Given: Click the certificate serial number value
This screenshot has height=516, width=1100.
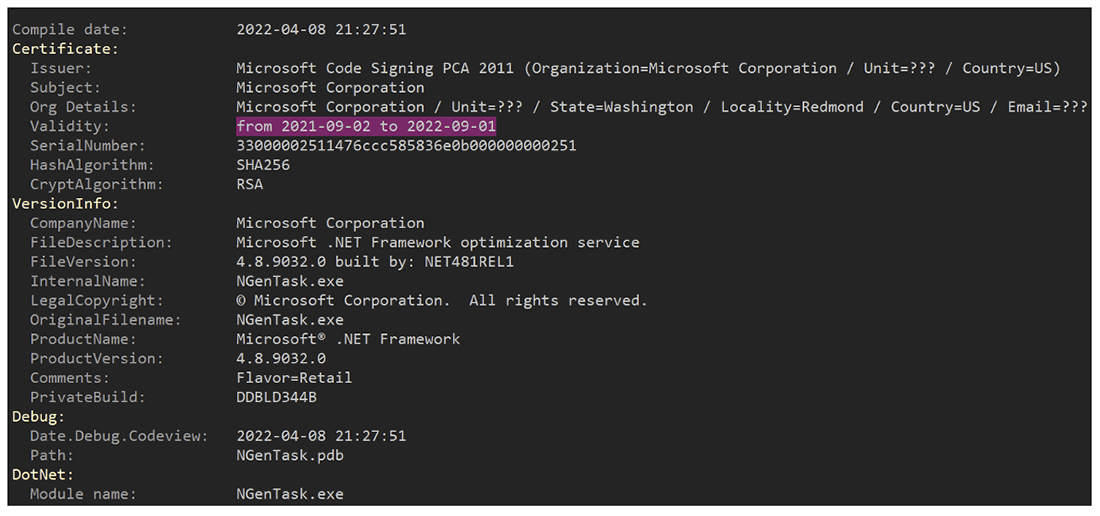Looking at the screenshot, I should coord(406,146).
